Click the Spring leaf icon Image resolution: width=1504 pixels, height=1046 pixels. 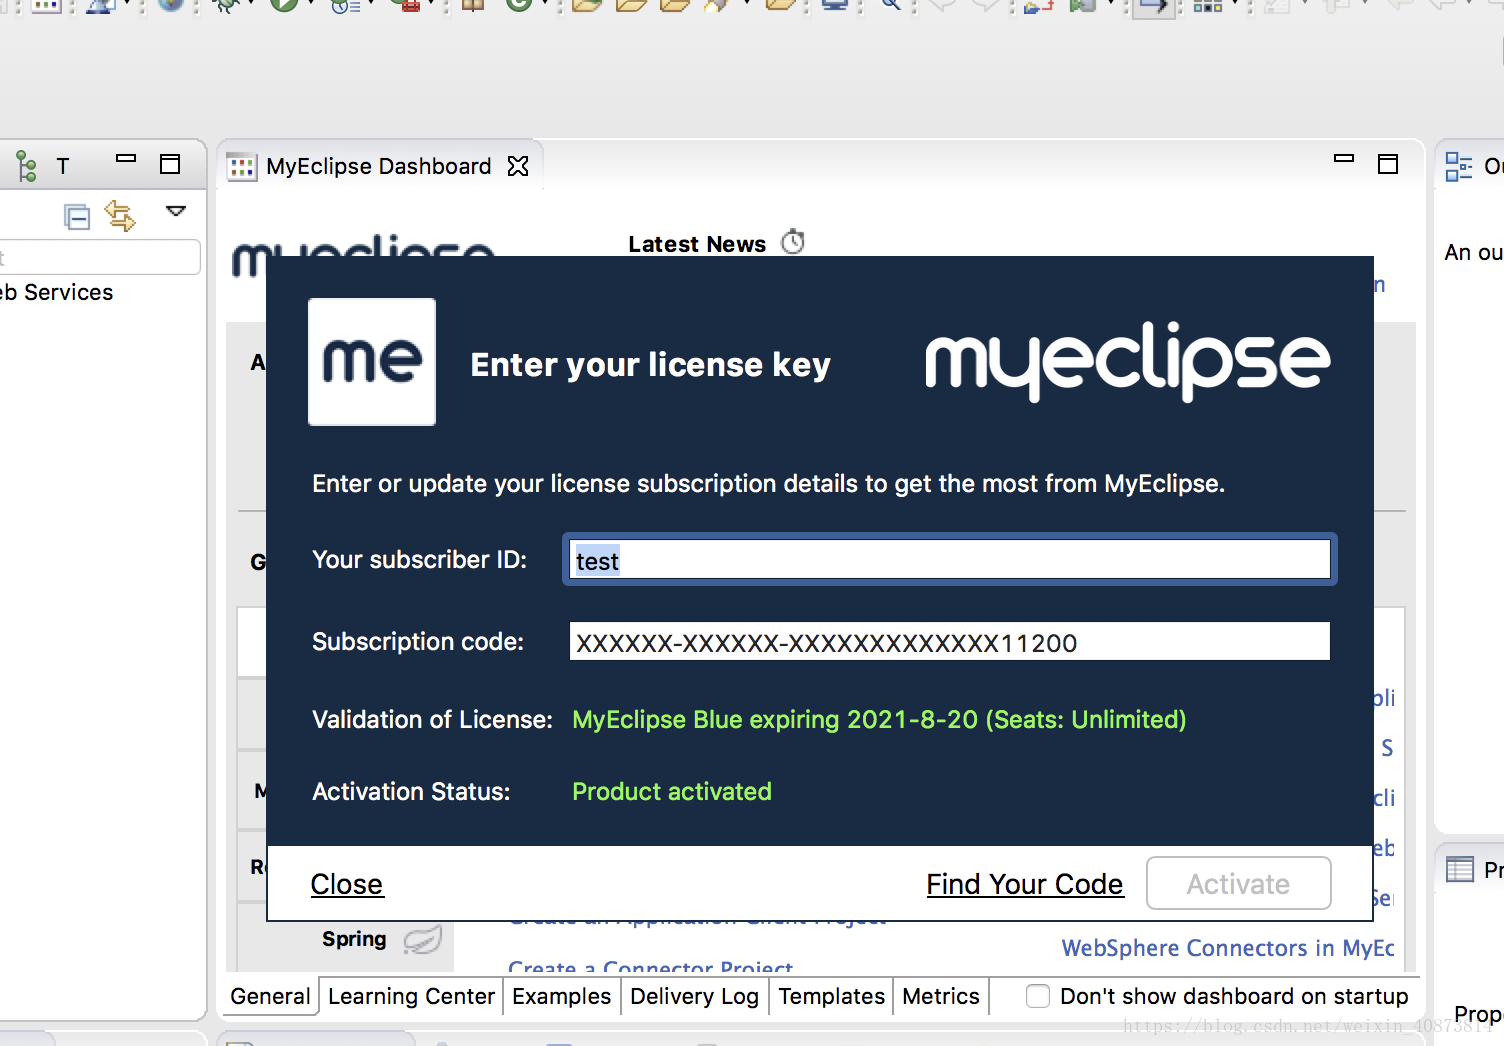coord(423,939)
